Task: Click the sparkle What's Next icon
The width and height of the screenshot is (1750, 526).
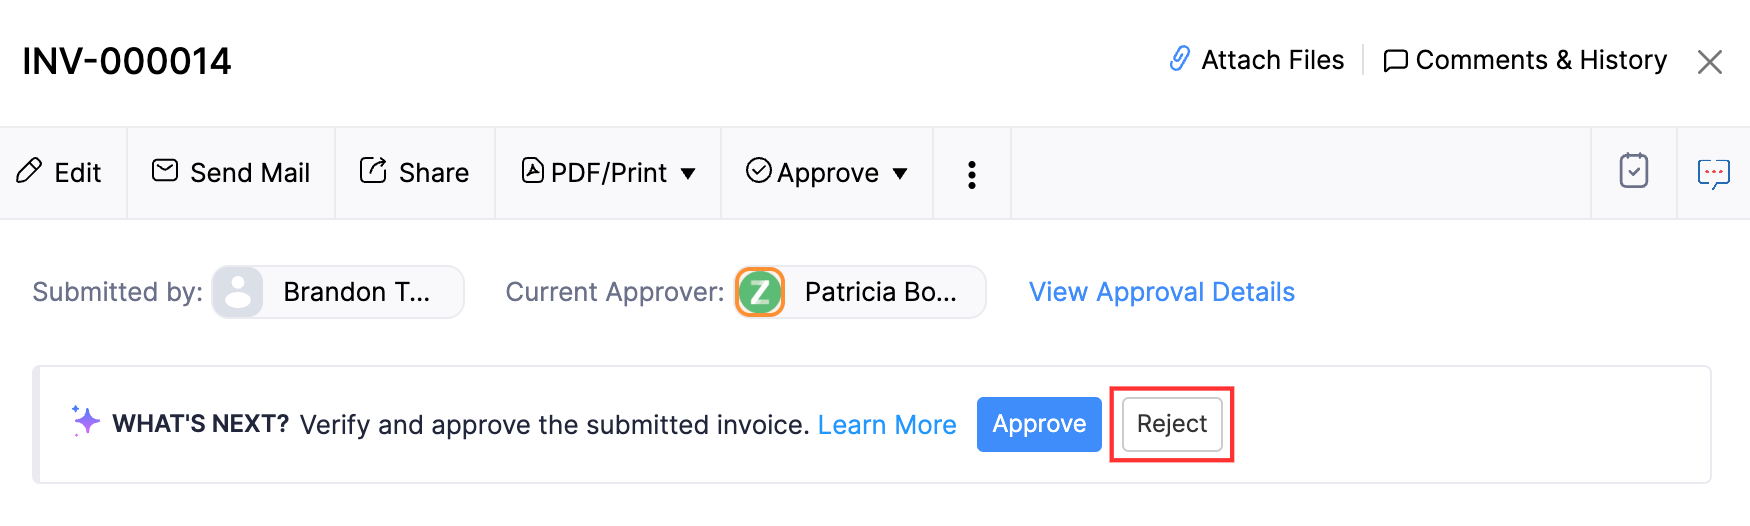Action: [86, 421]
